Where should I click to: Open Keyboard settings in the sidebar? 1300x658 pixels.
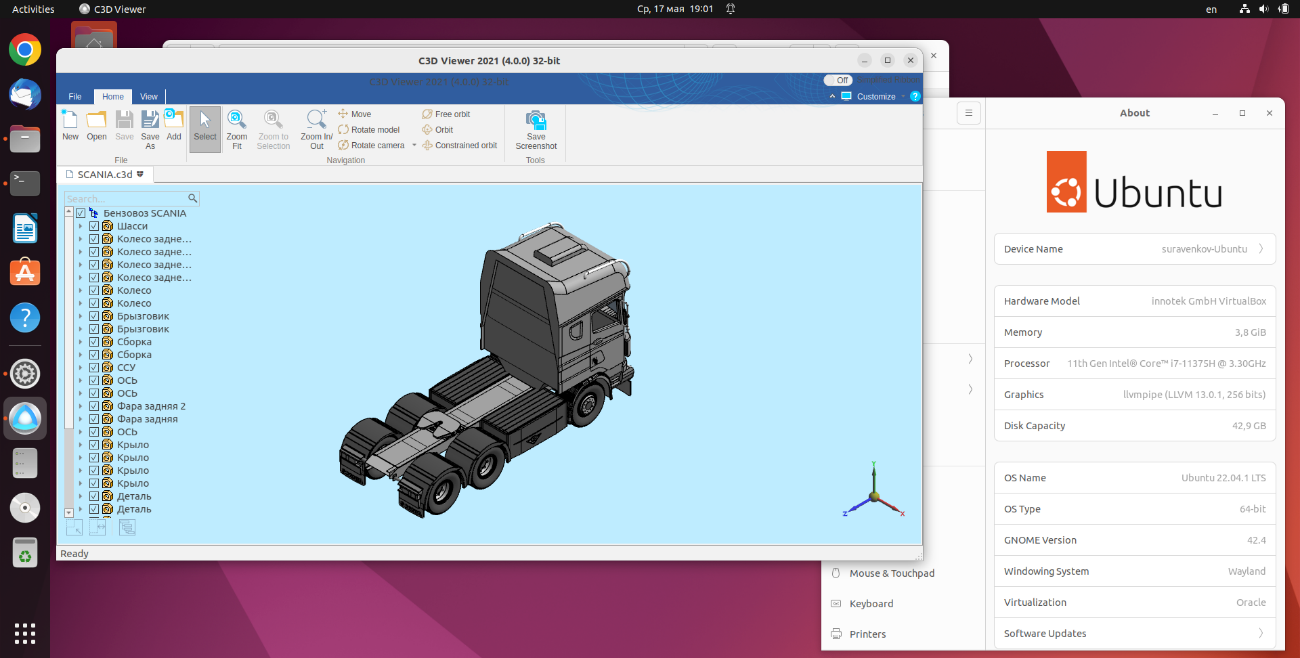871,603
